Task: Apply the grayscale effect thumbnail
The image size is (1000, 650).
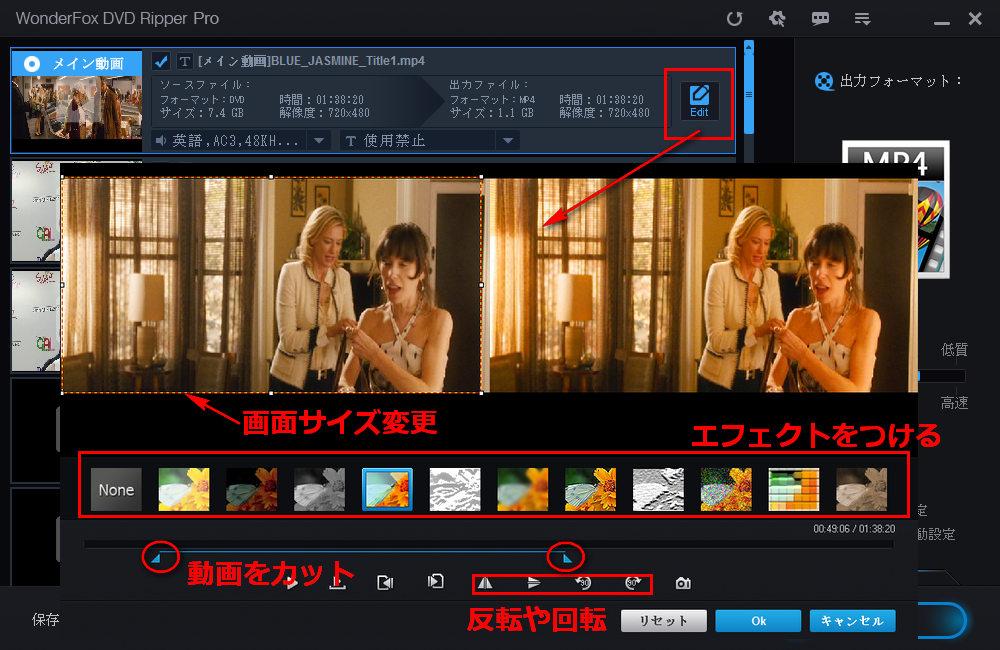Action: 319,489
